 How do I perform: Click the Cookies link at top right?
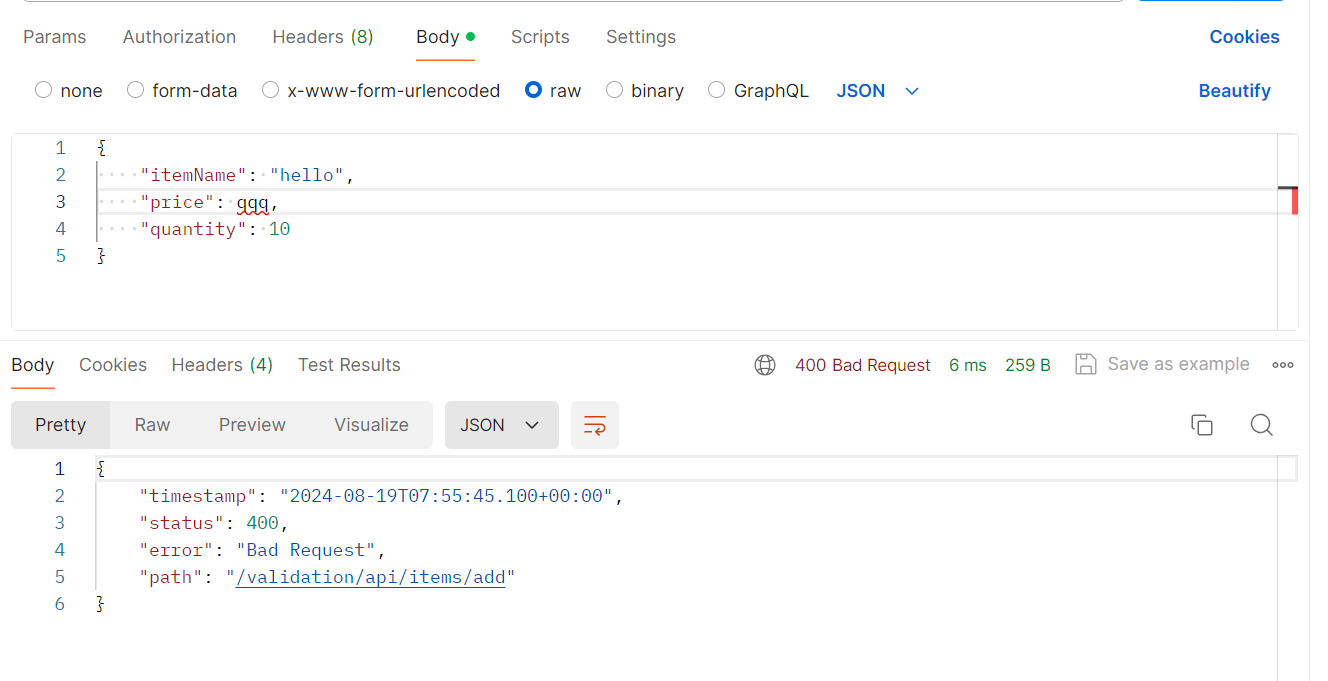(x=1245, y=37)
